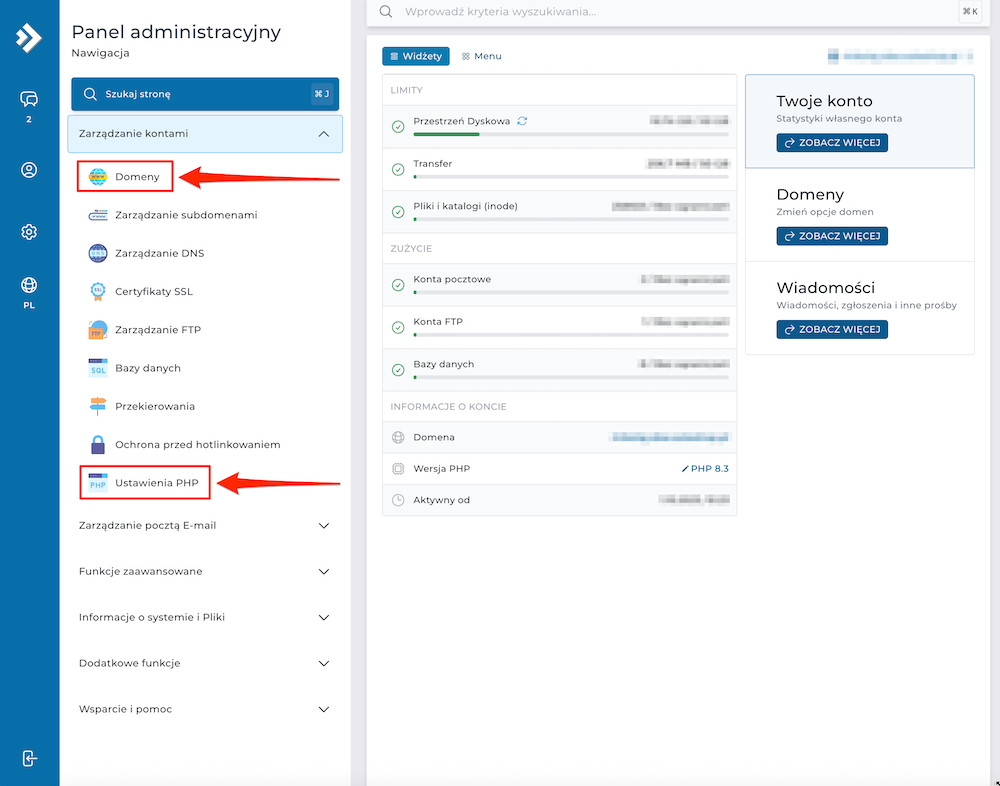1000x786 pixels.
Task: Expand Informacje o systemie i Pliki section
Action: point(205,618)
